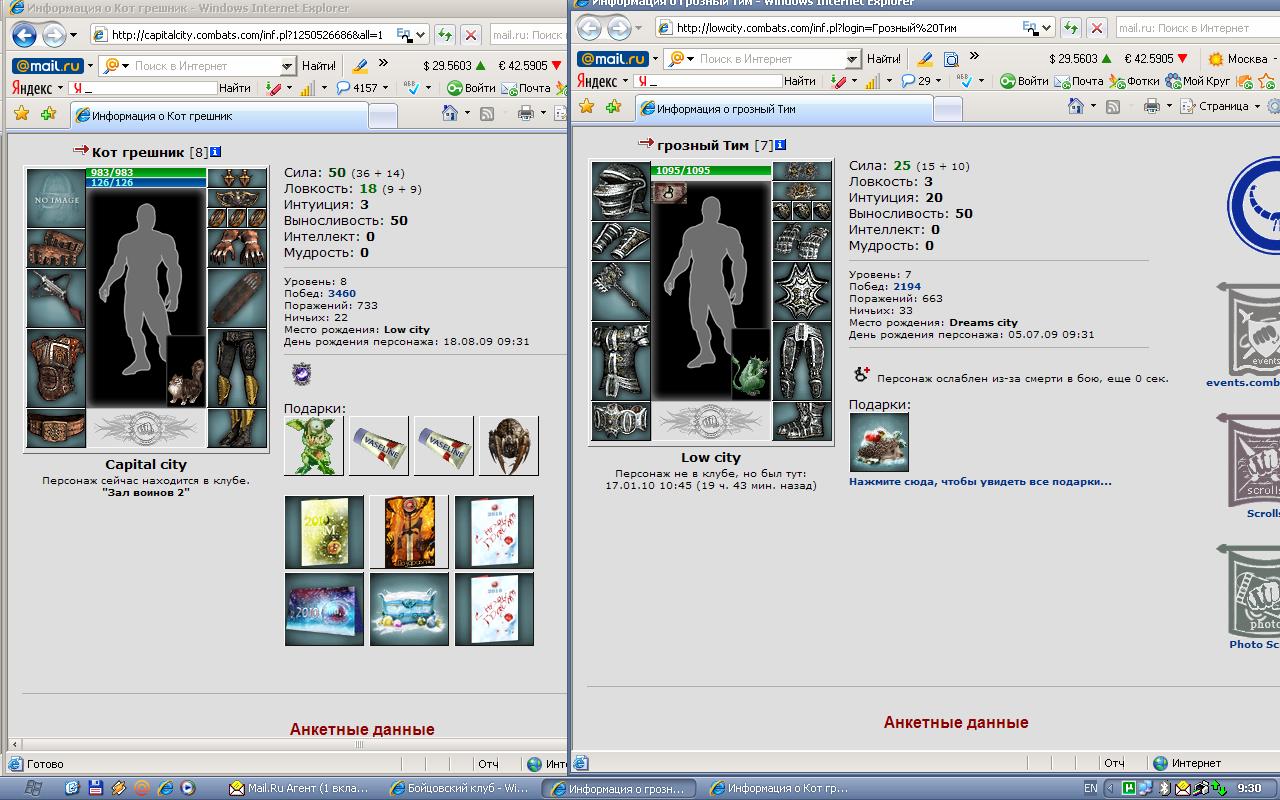1280x800 pixels.
Task: Switch to Бойцовский клуб taskbar button
Action: pyautogui.click(x=461, y=788)
